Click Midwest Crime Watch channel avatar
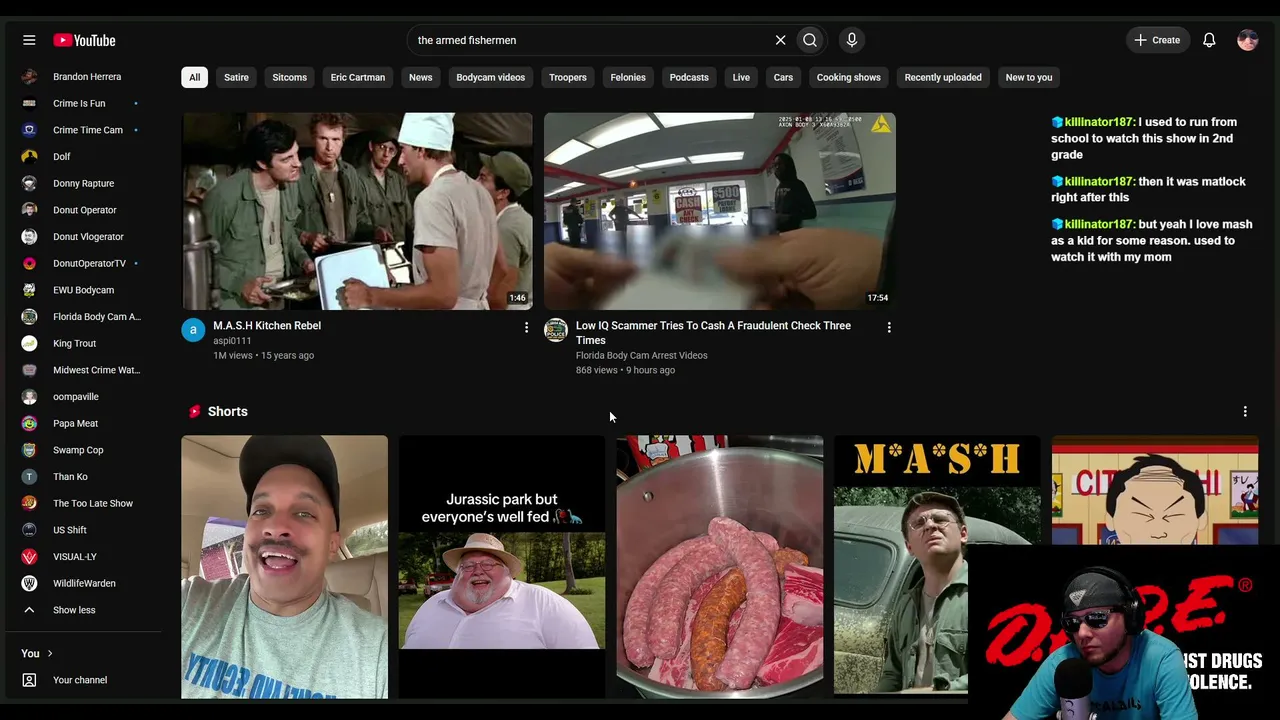Viewport: 1280px width, 720px height. pyautogui.click(x=30, y=370)
